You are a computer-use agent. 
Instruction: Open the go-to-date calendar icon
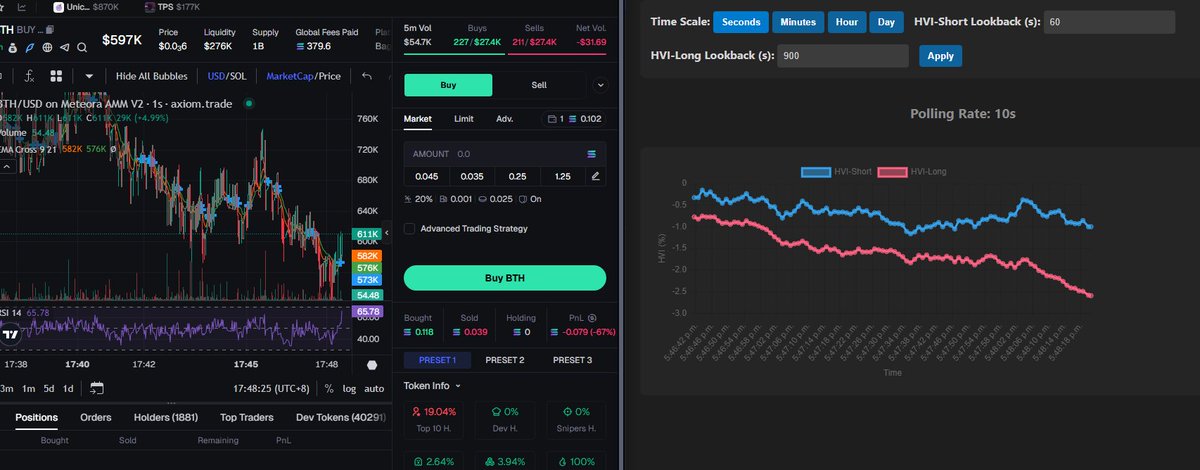click(x=97, y=388)
